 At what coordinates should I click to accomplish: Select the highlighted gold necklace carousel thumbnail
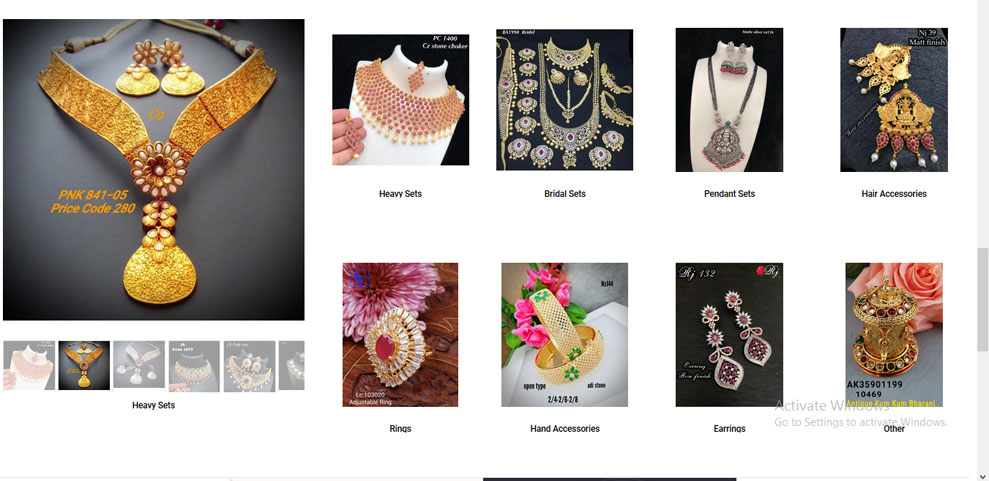click(x=84, y=366)
